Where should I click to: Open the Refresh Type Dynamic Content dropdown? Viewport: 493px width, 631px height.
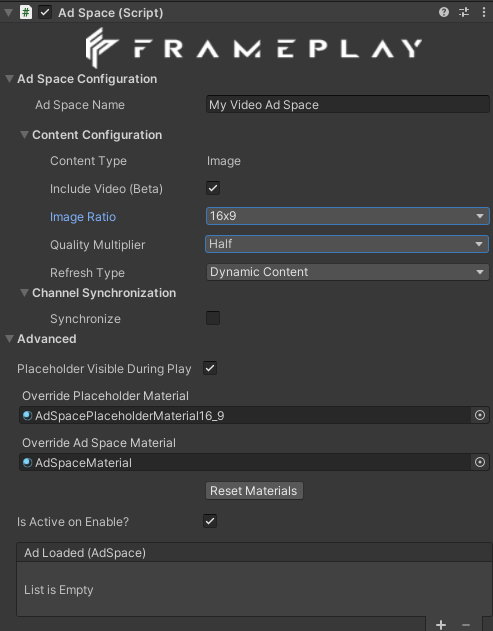(x=348, y=272)
